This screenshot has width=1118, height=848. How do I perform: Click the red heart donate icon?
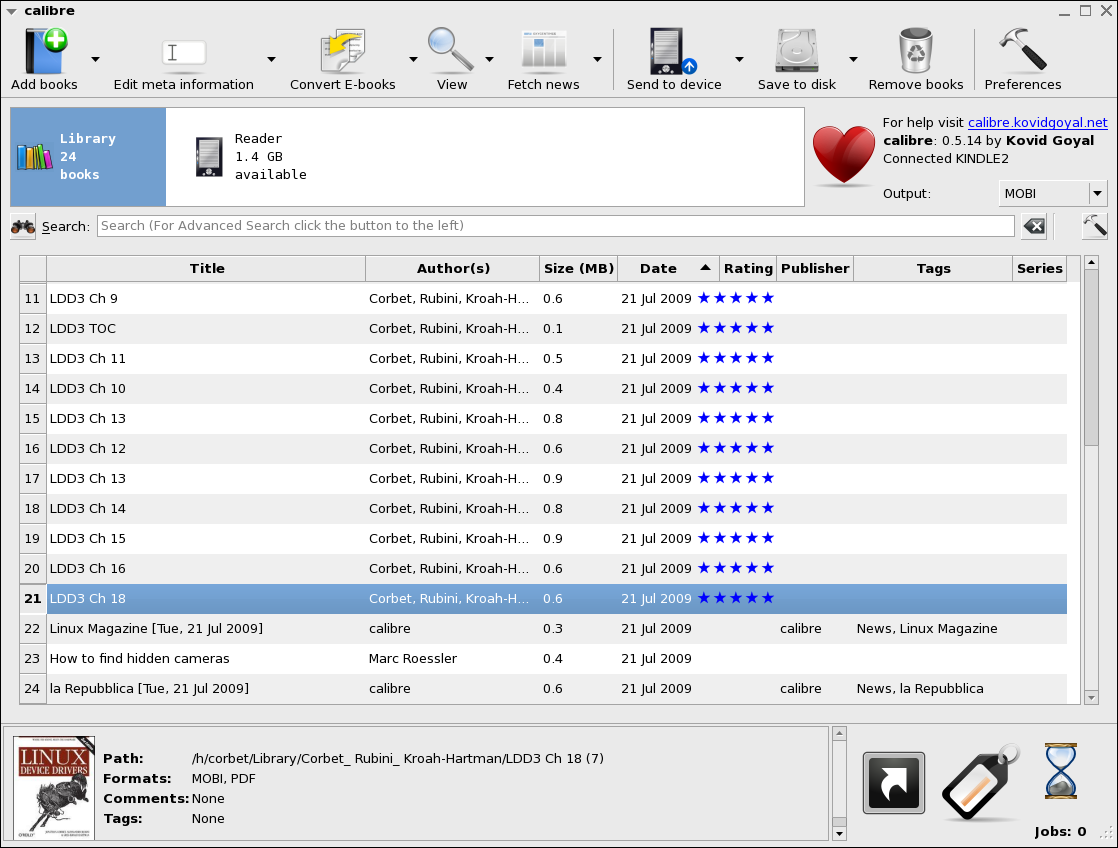click(x=843, y=155)
